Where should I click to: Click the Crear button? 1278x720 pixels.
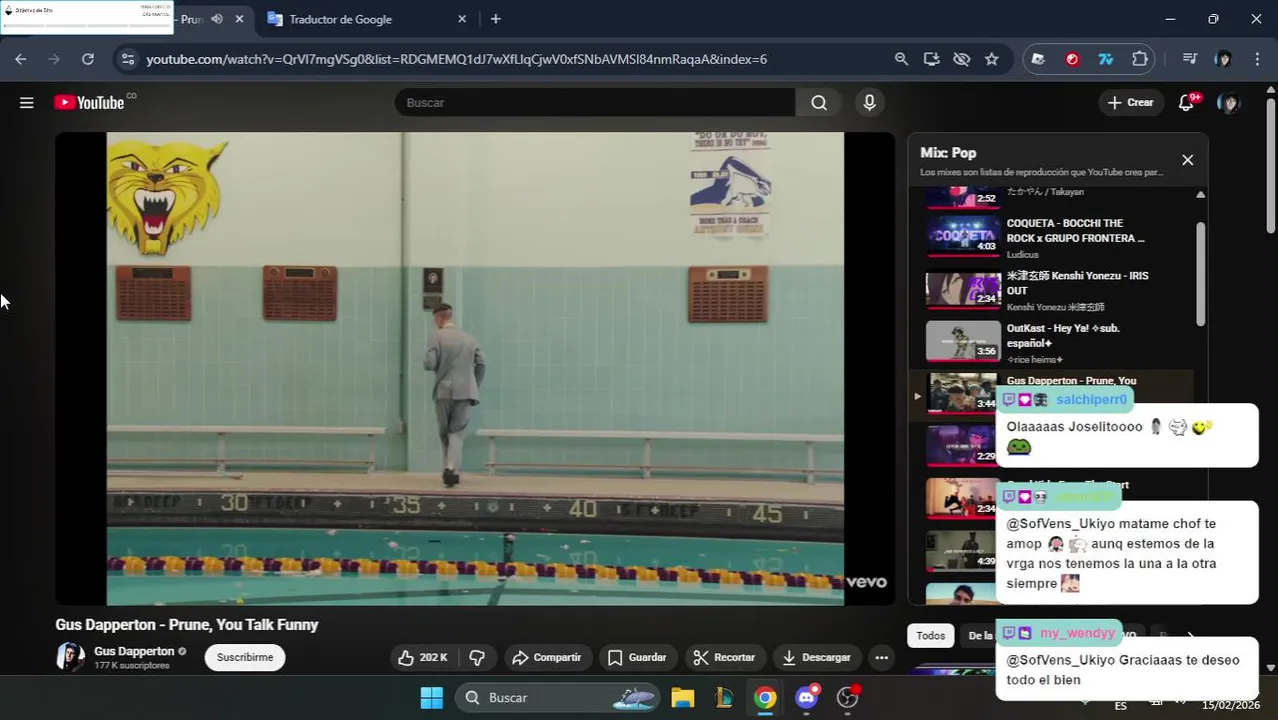[1131, 102]
